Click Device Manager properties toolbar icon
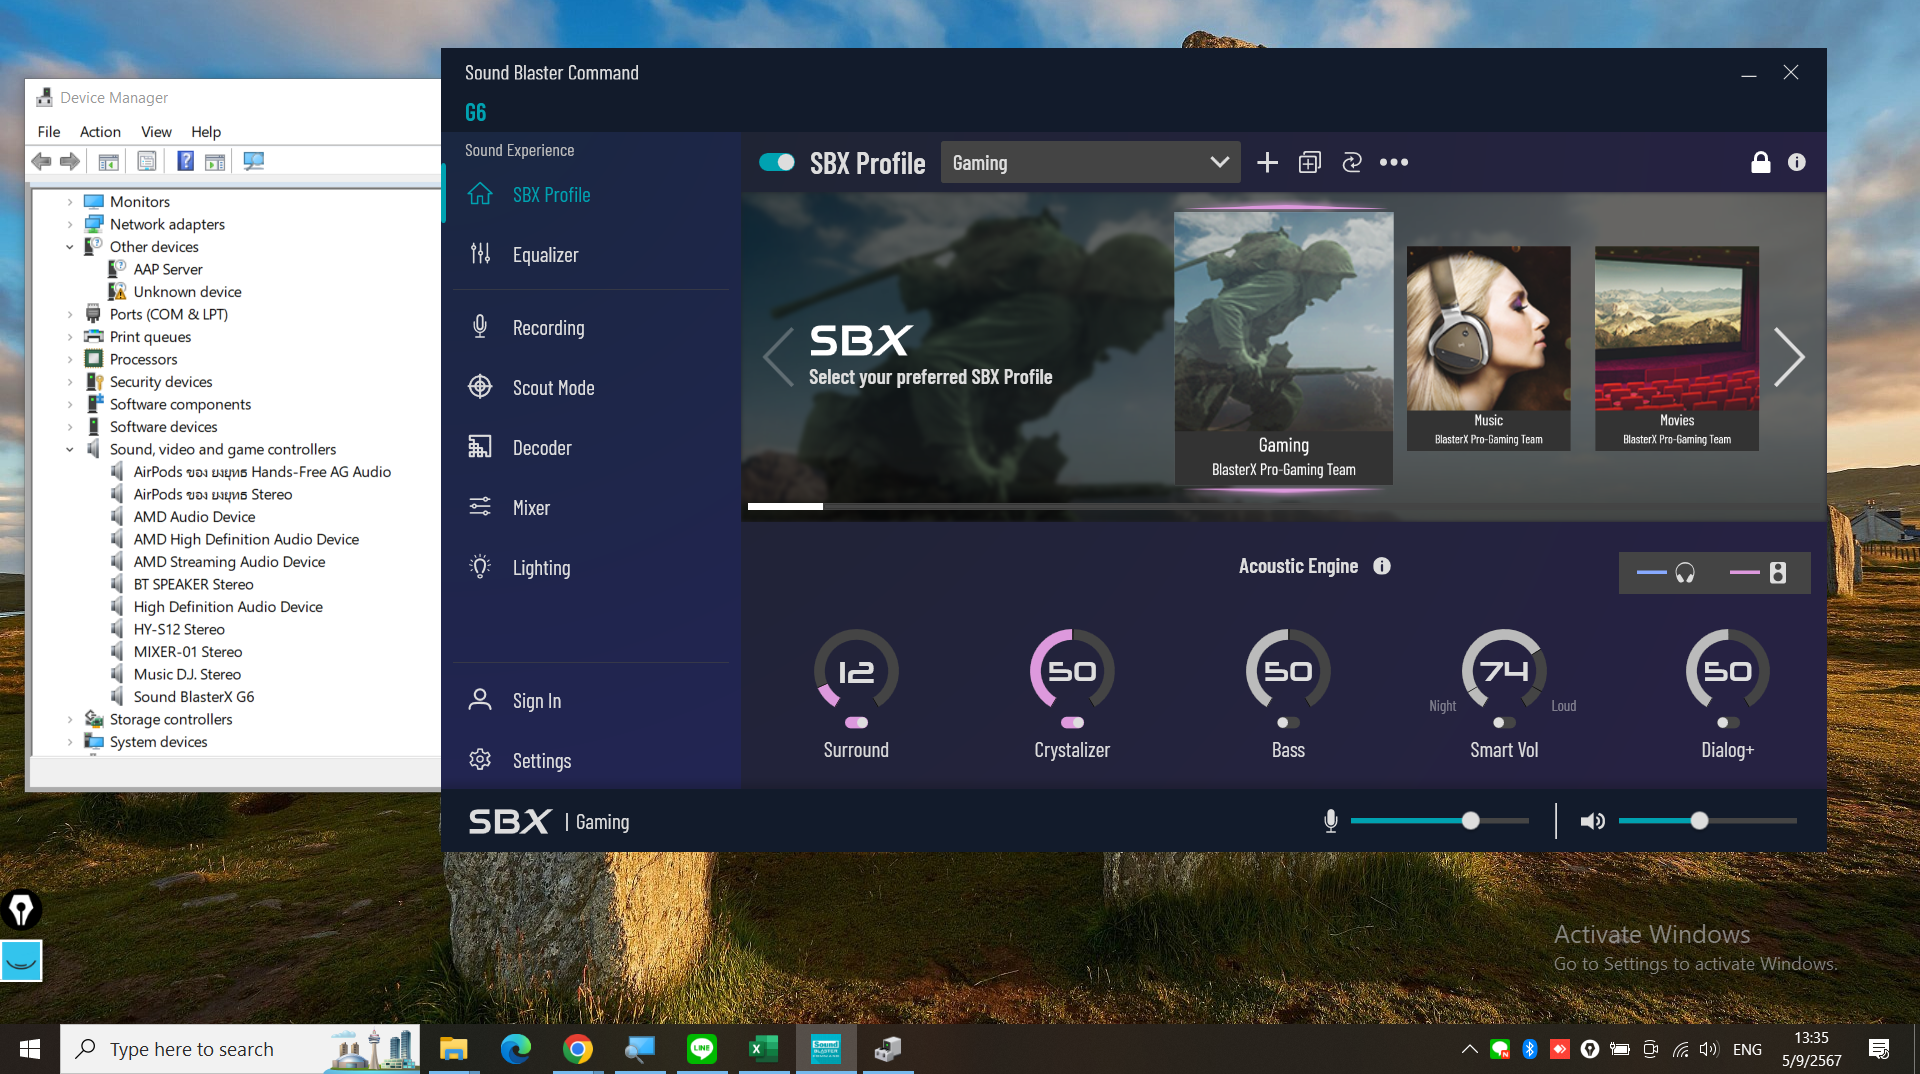Image resolution: width=1920 pixels, height=1074 pixels. [x=147, y=161]
